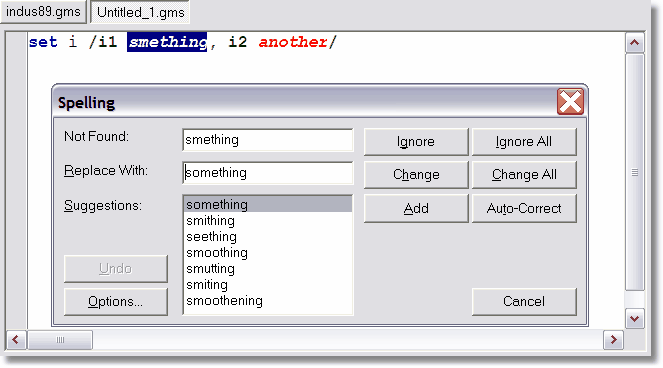Switch to the indus89.gms tab
The width and height of the screenshot is (663, 368).
click(x=44, y=11)
